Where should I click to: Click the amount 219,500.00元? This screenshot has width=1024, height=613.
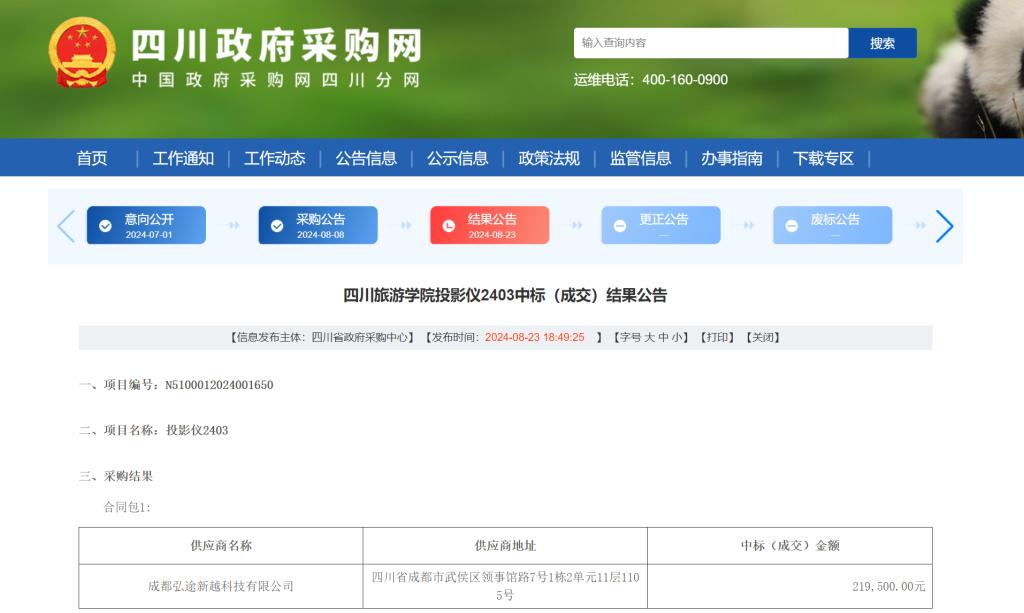click(x=888, y=586)
